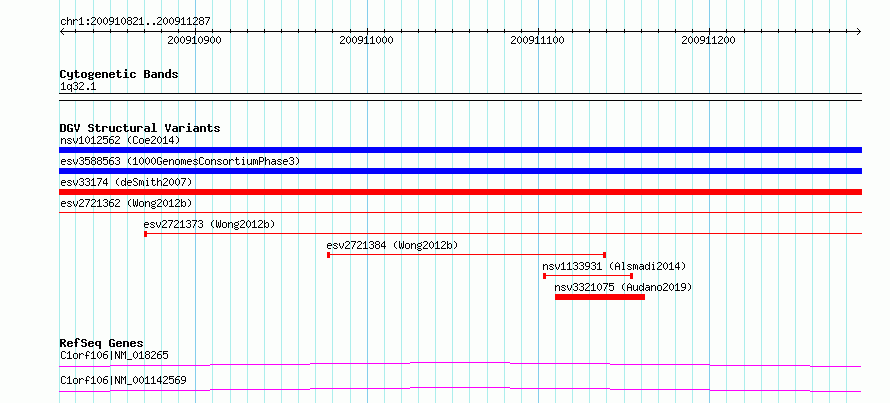Open the C1orf106|NM_001142569 gene label
The height and width of the screenshot is (403, 890).
[123, 381]
